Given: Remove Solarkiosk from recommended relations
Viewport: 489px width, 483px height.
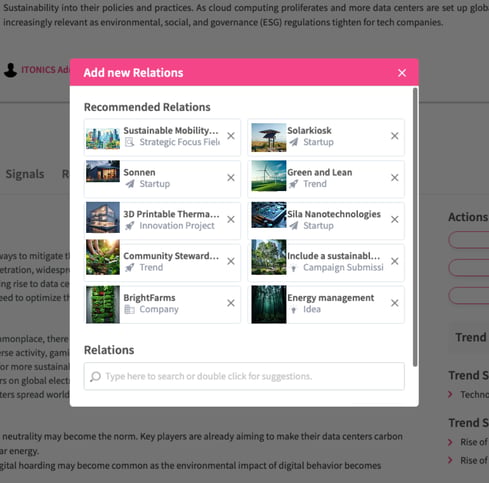Looking at the screenshot, I should click(395, 136).
